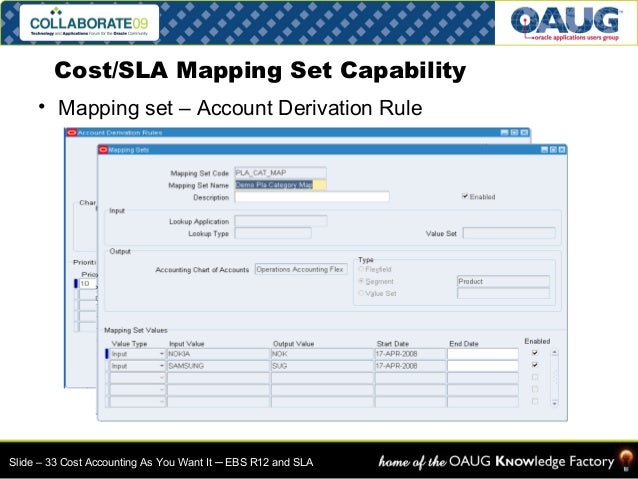Close the Account Derivation Rules window
638x479 pixels.
coord(524,133)
